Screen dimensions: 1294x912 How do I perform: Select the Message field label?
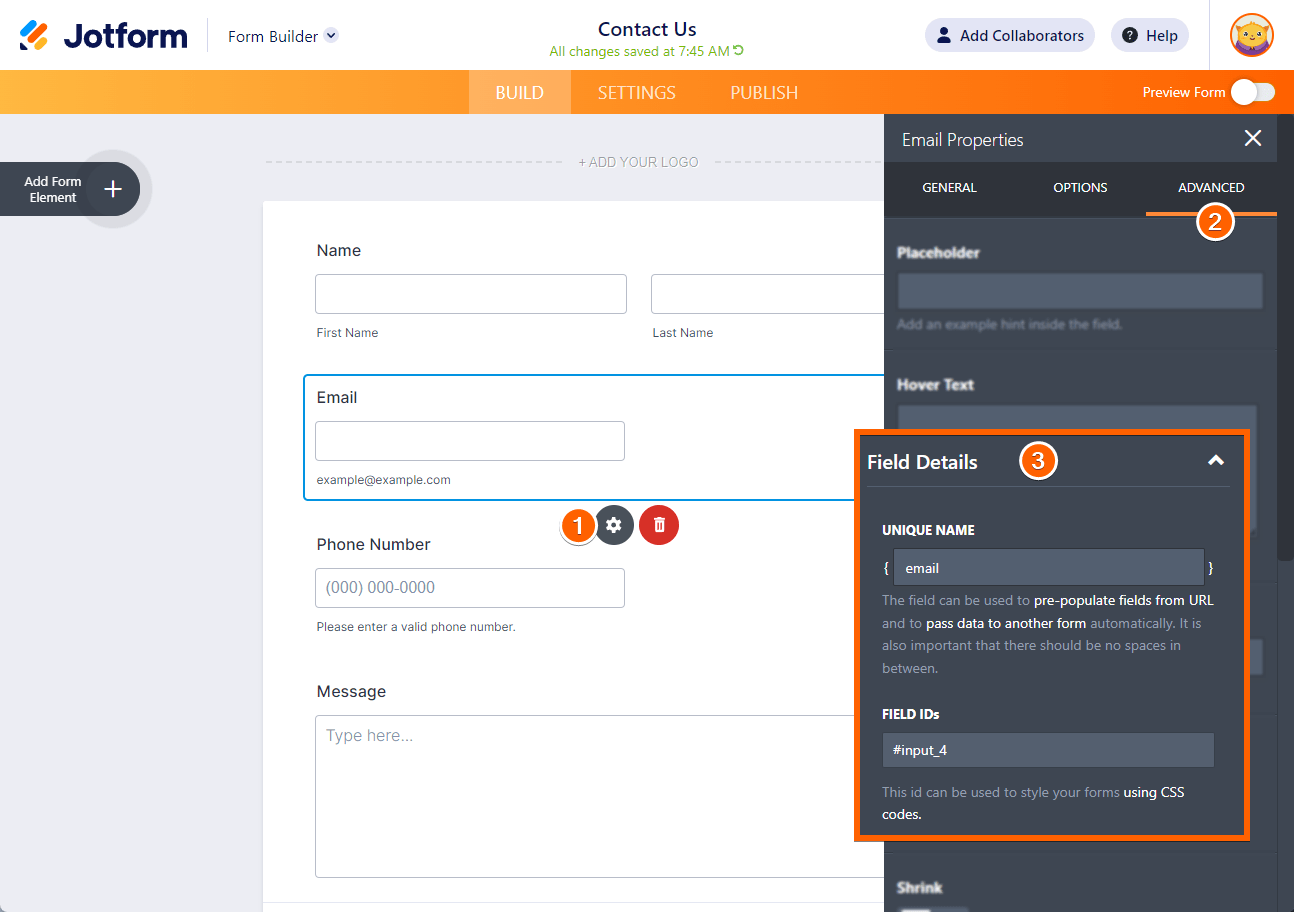[x=351, y=692]
